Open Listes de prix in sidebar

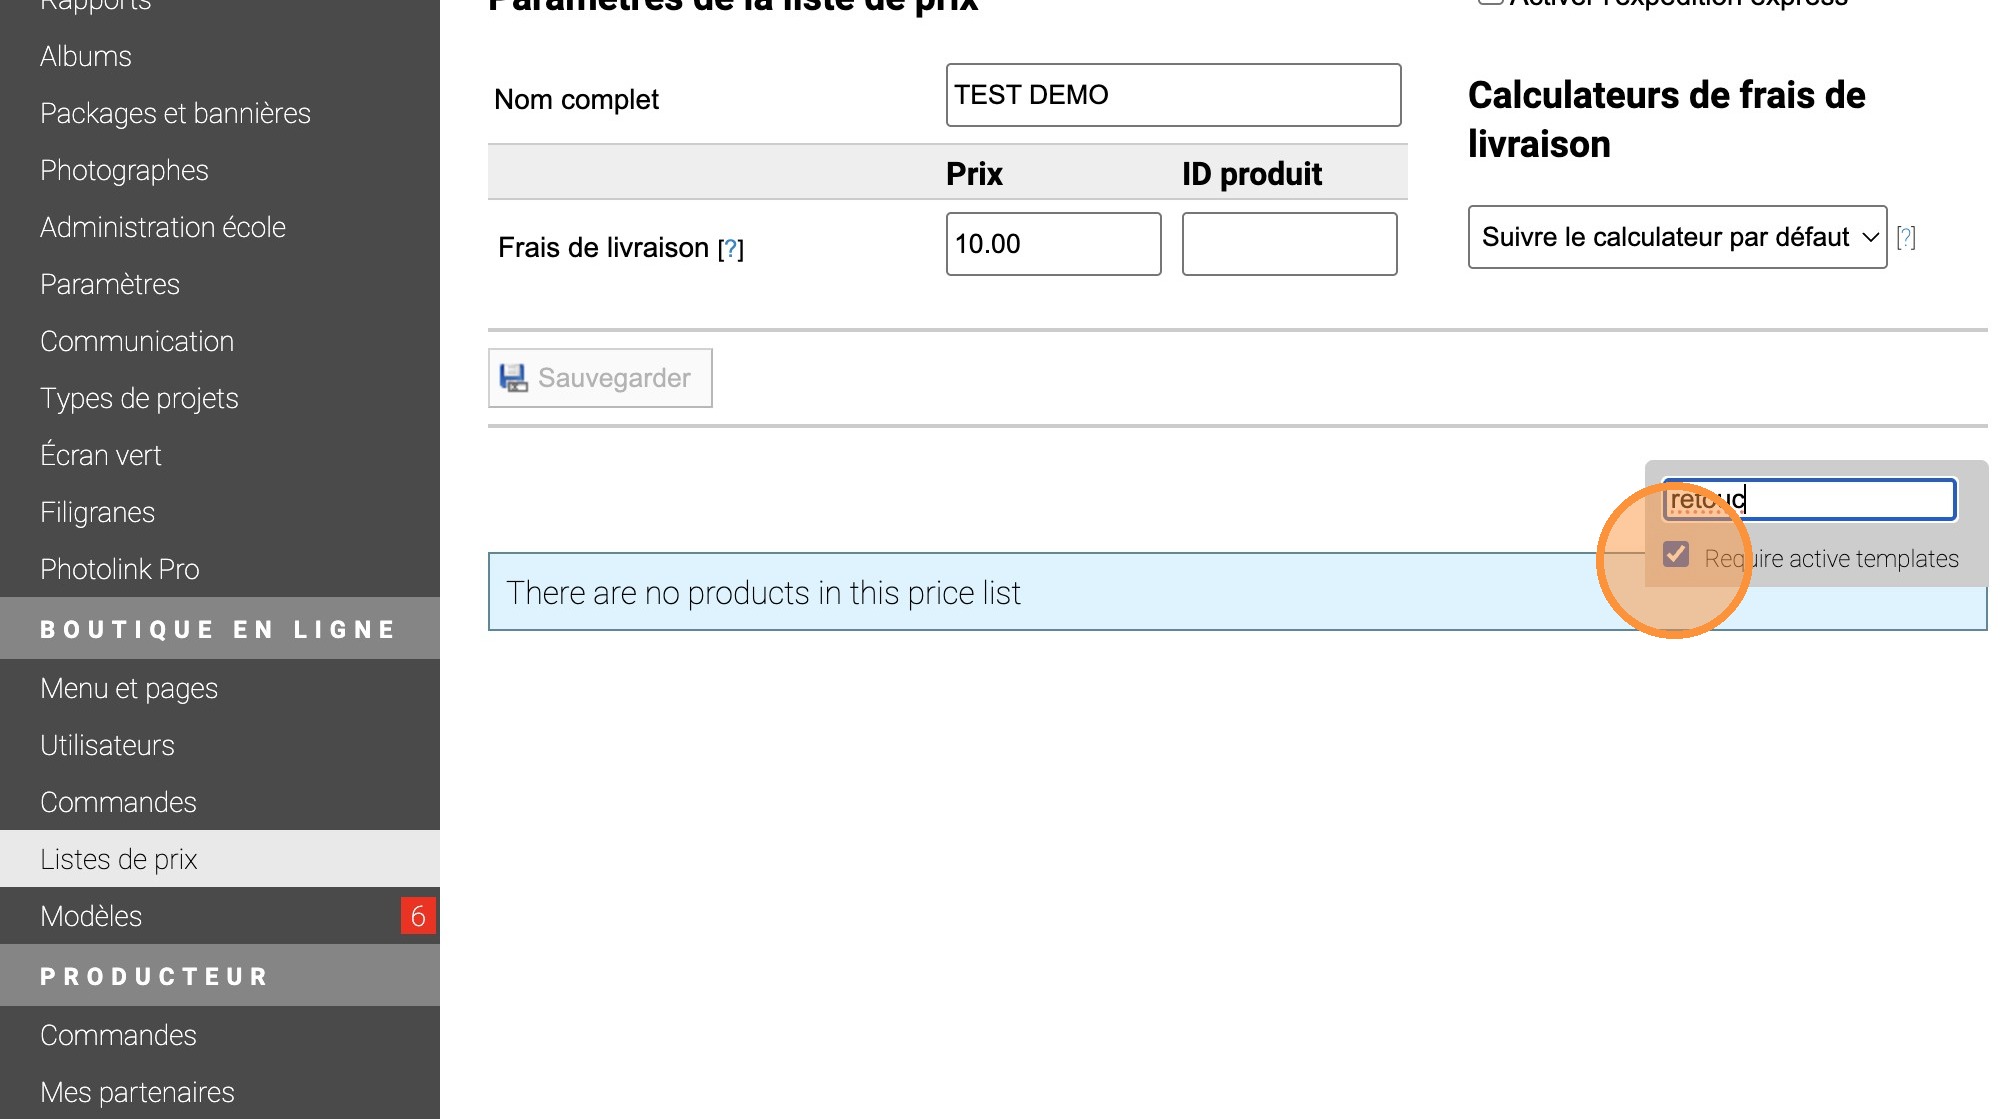tap(119, 859)
